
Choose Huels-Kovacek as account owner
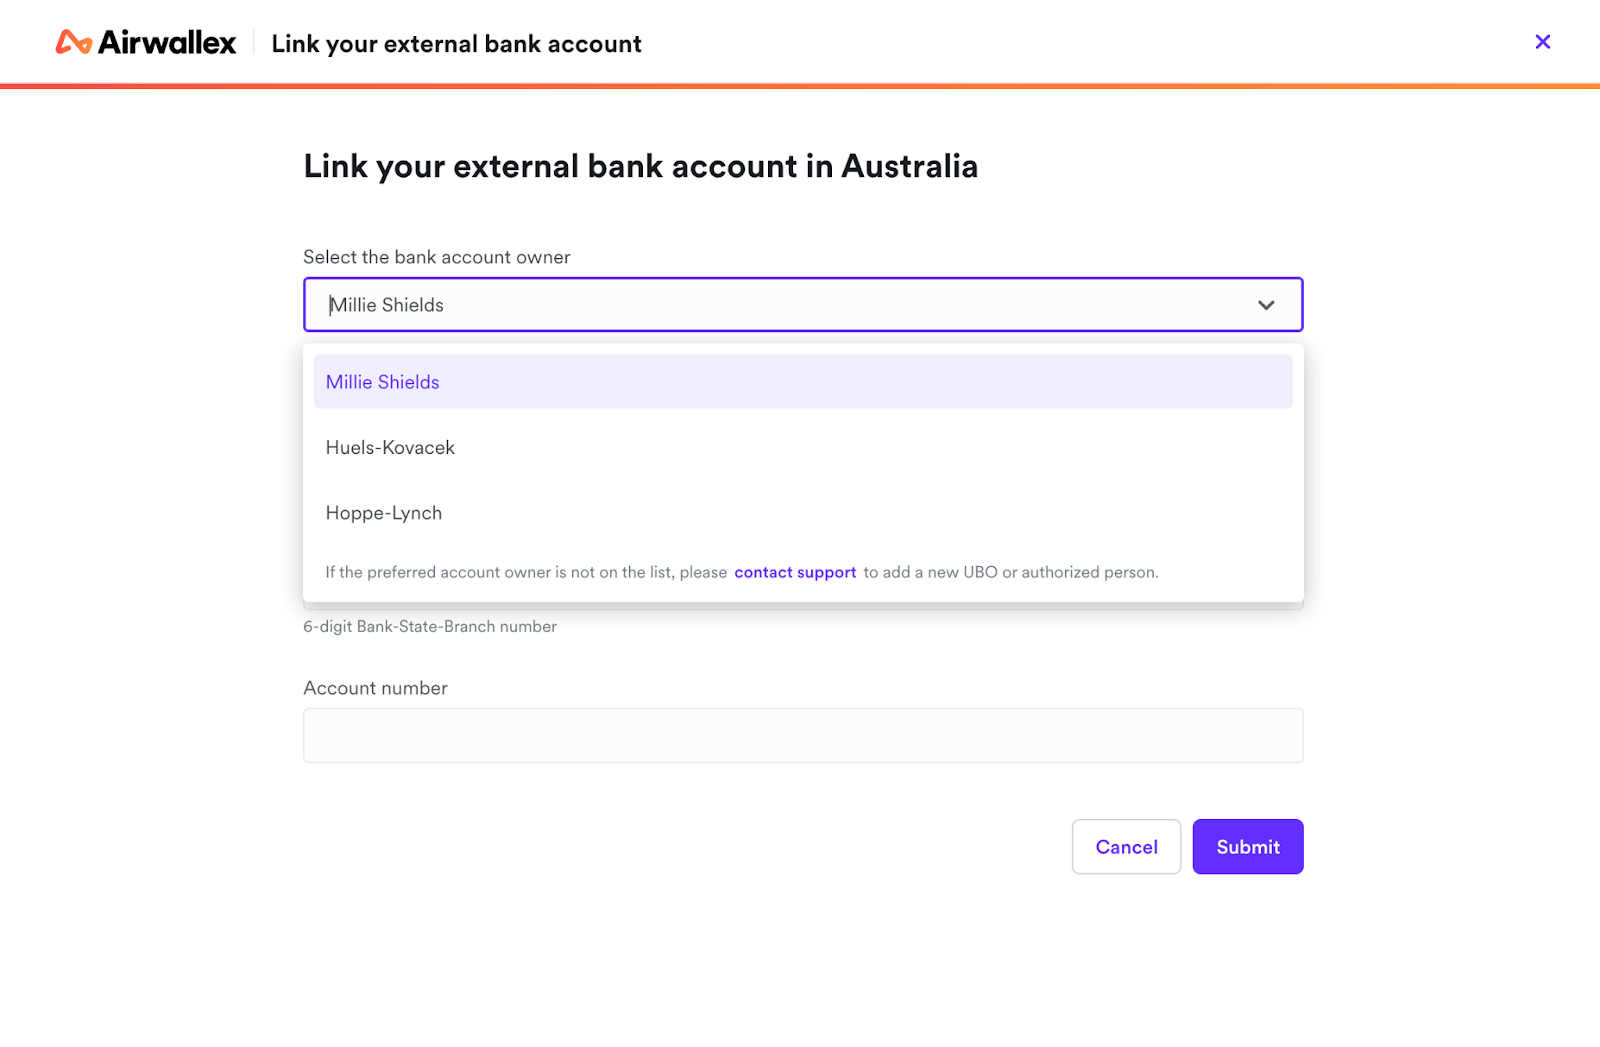tap(390, 447)
